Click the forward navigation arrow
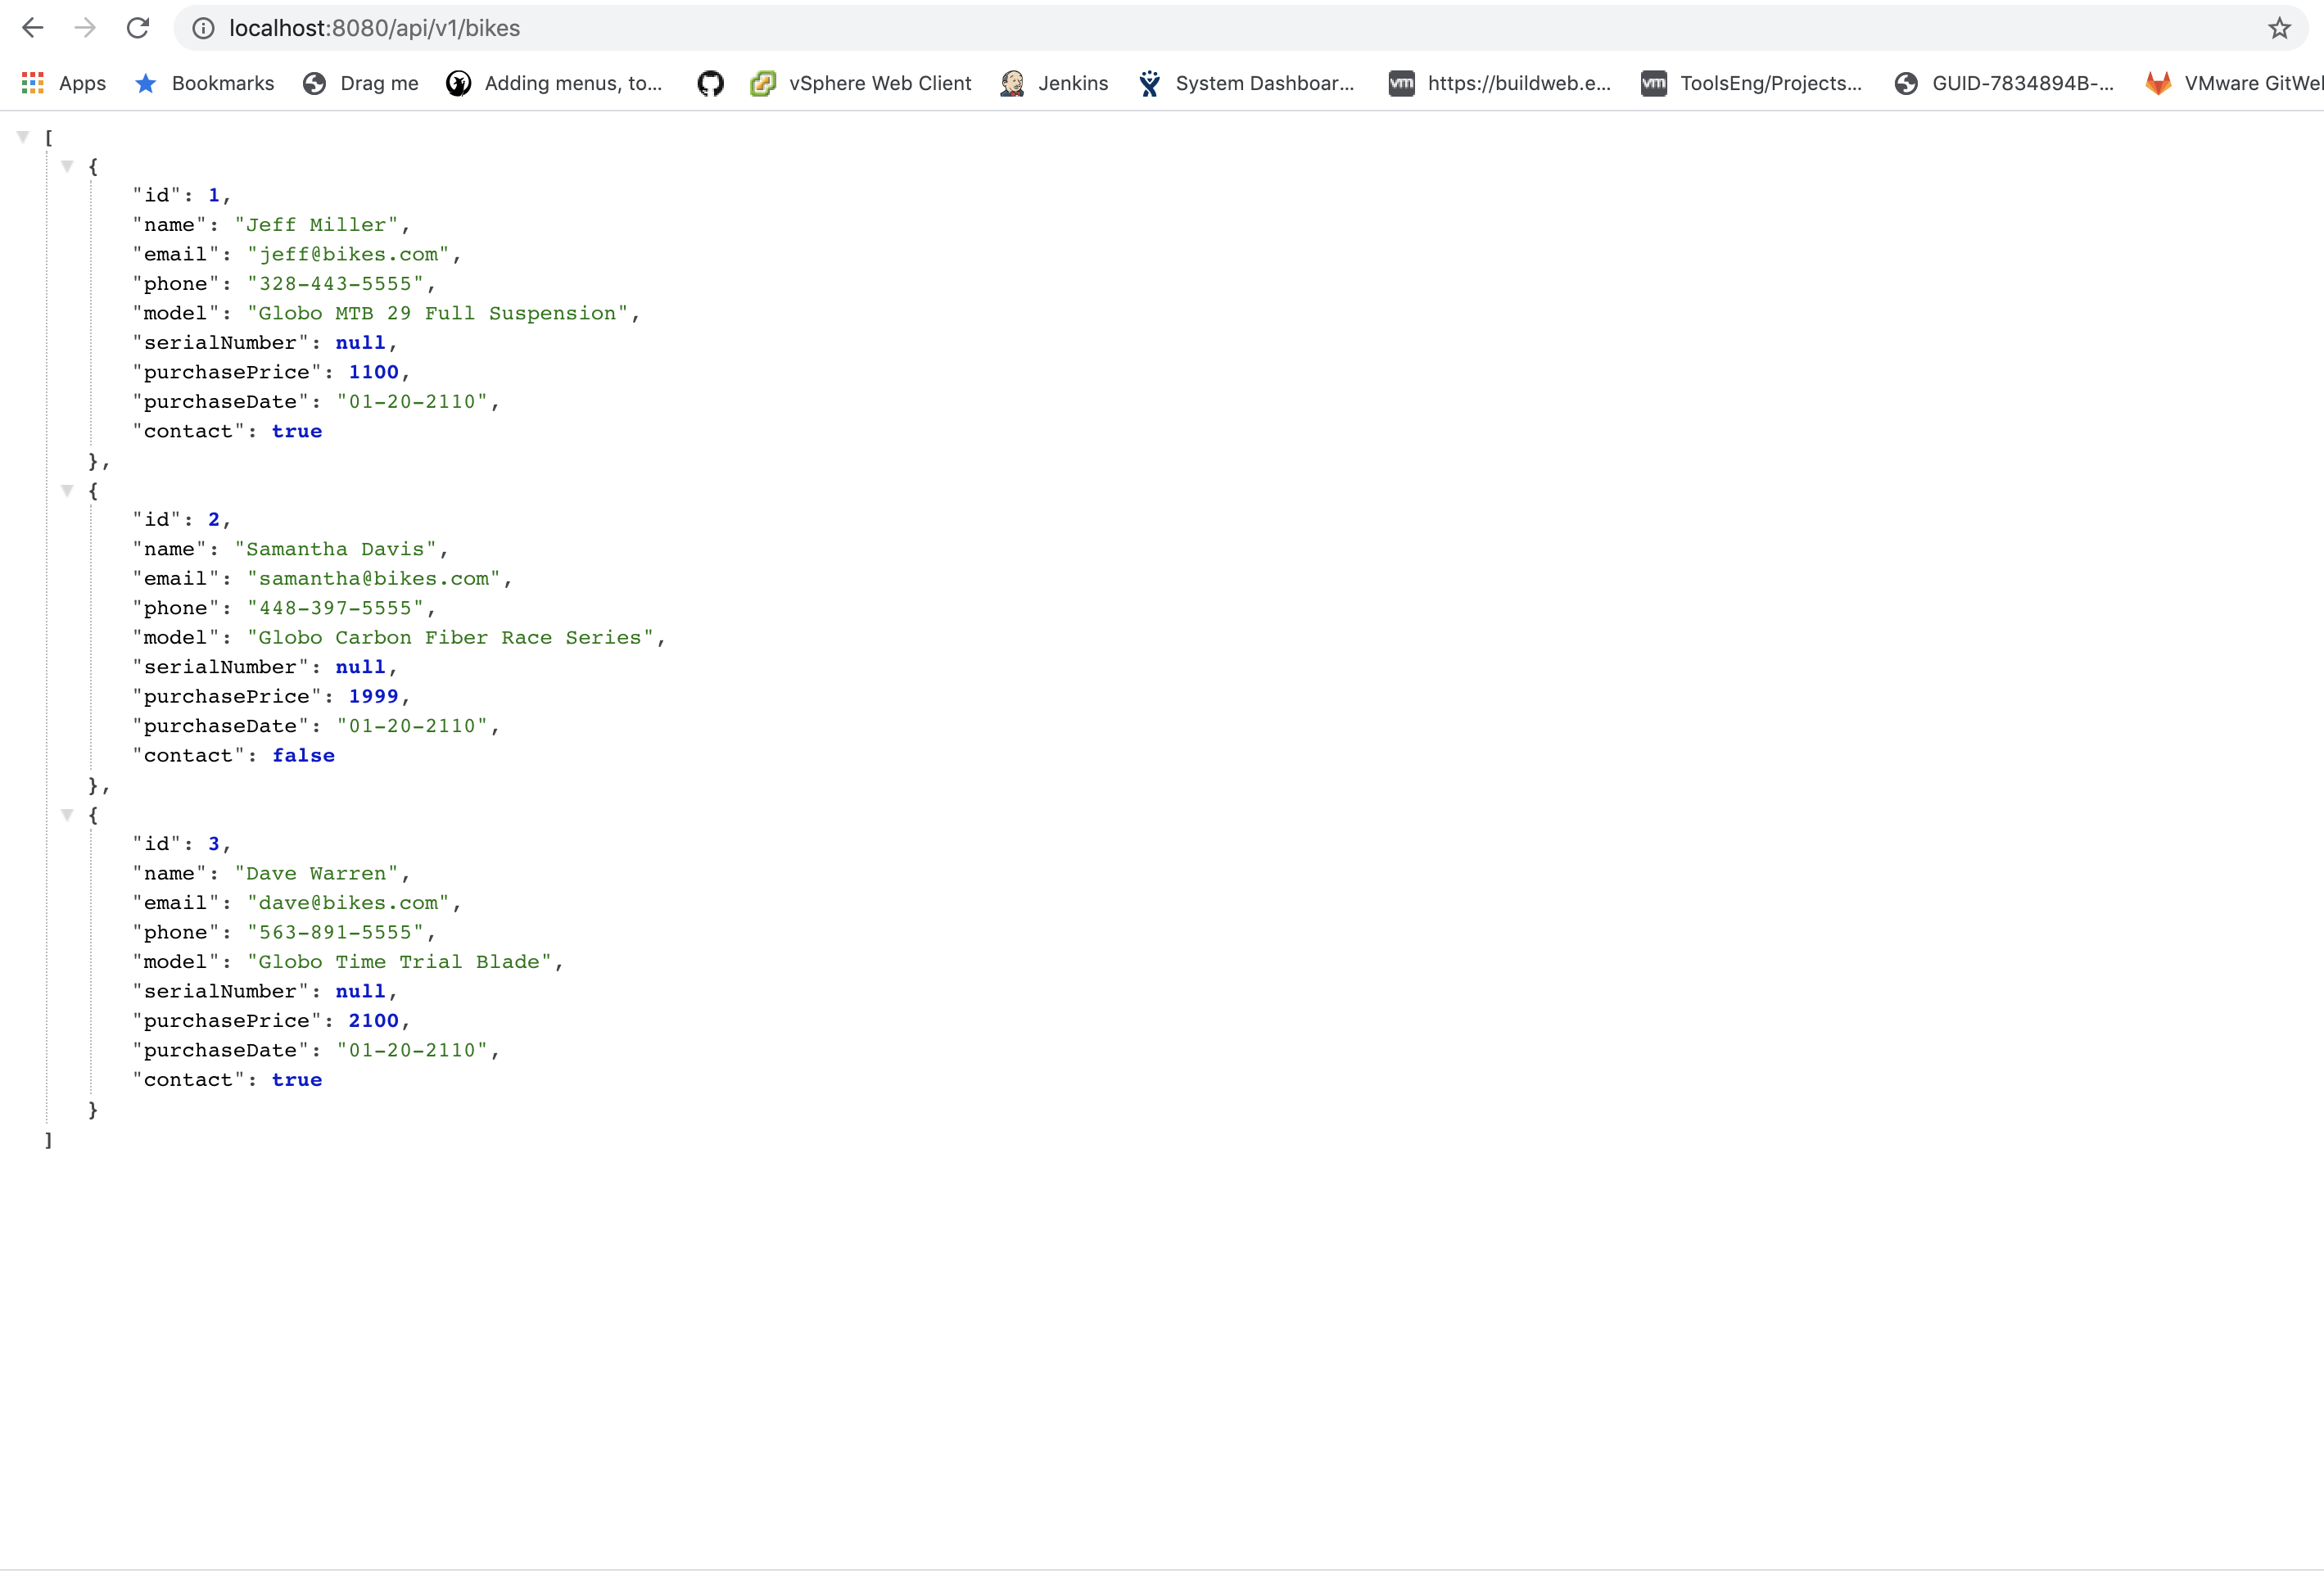 click(x=85, y=28)
